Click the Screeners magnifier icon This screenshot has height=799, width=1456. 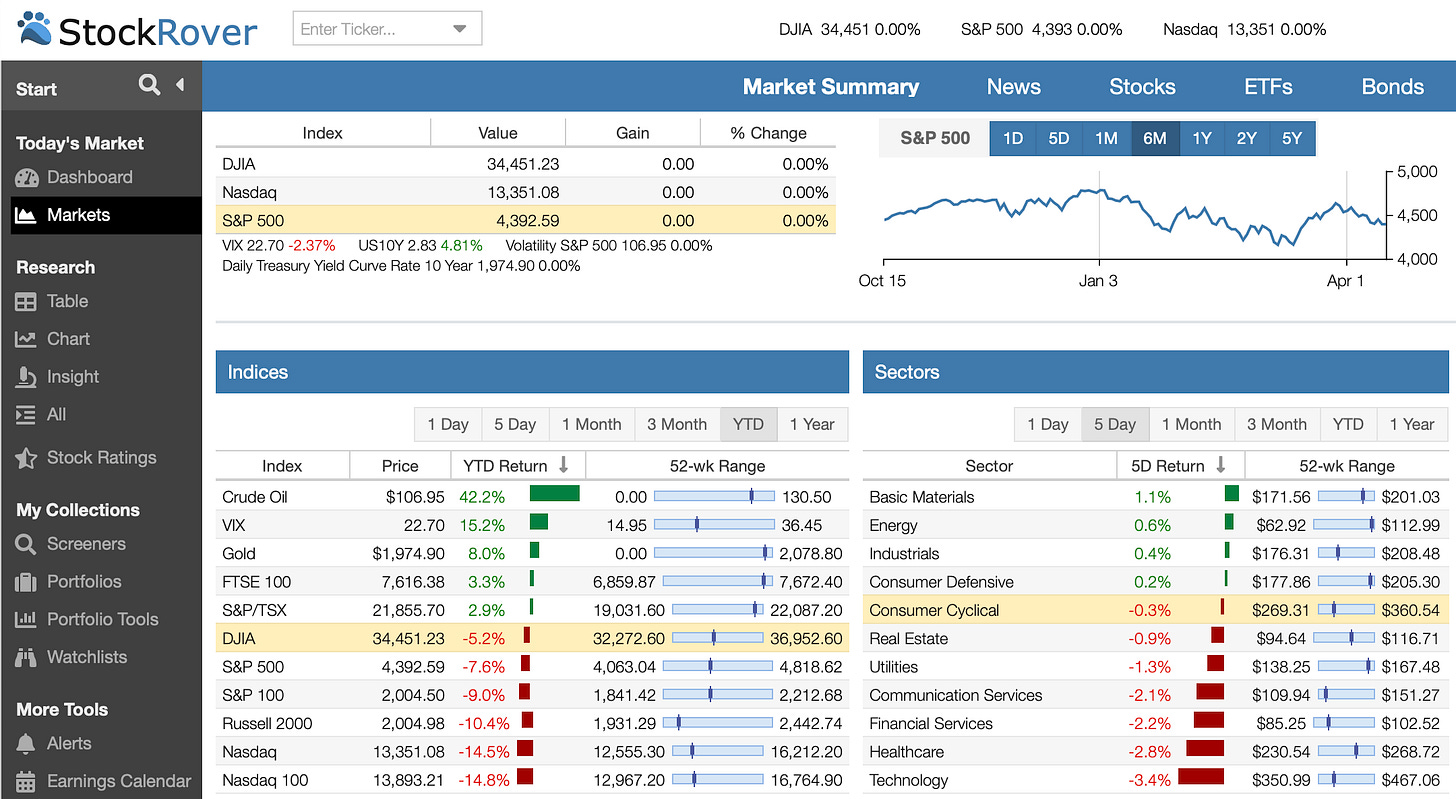click(x=26, y=544)
